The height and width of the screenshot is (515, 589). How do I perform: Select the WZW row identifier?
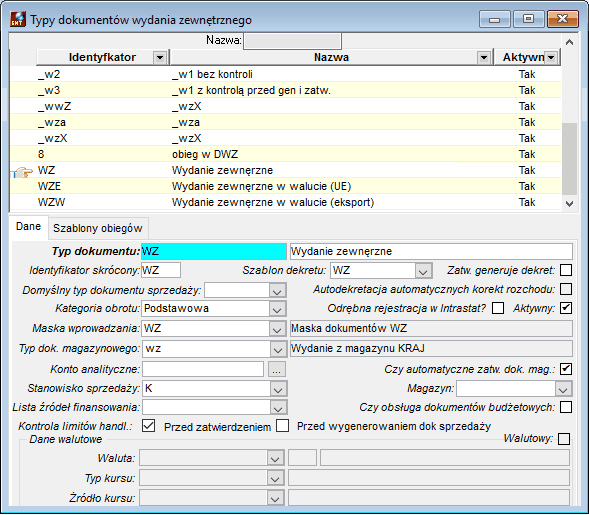51,202
